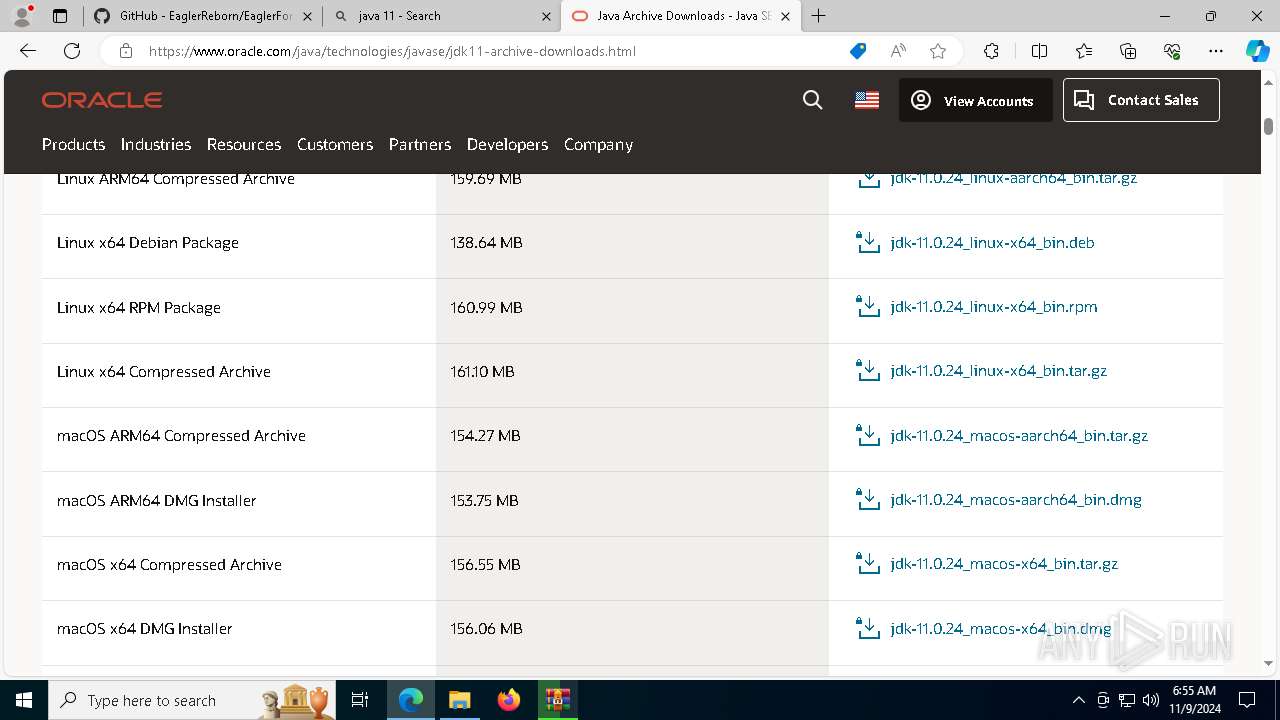The height and width of the screenshot is (720, 1280).
Task: Download jdk-11.0.24_linux-x64_bin.deb
Action: [992, 242]
